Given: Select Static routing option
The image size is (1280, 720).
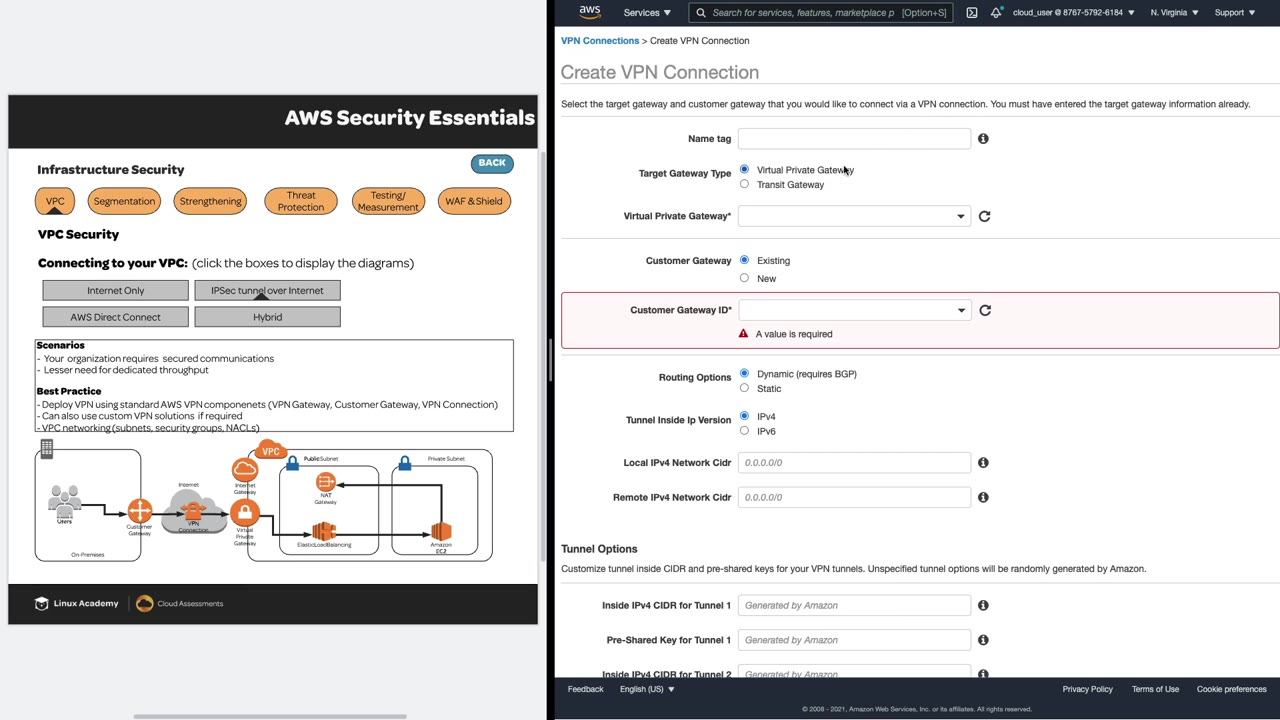Looking at the screenshot, I should pos(744,388).
